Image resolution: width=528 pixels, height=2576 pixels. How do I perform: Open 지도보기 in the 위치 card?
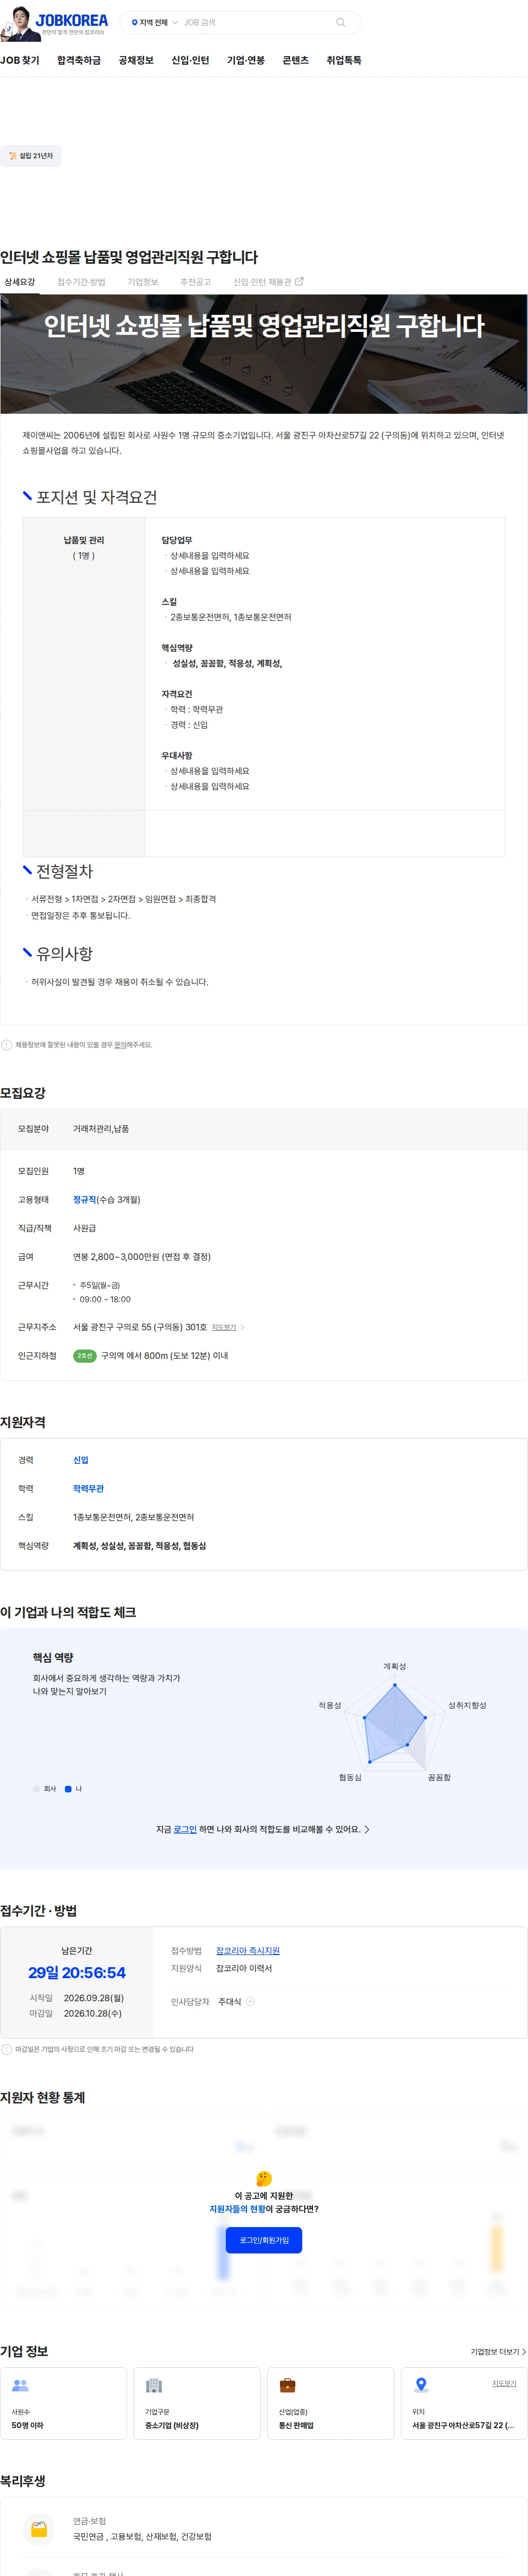click(504, 2384)
